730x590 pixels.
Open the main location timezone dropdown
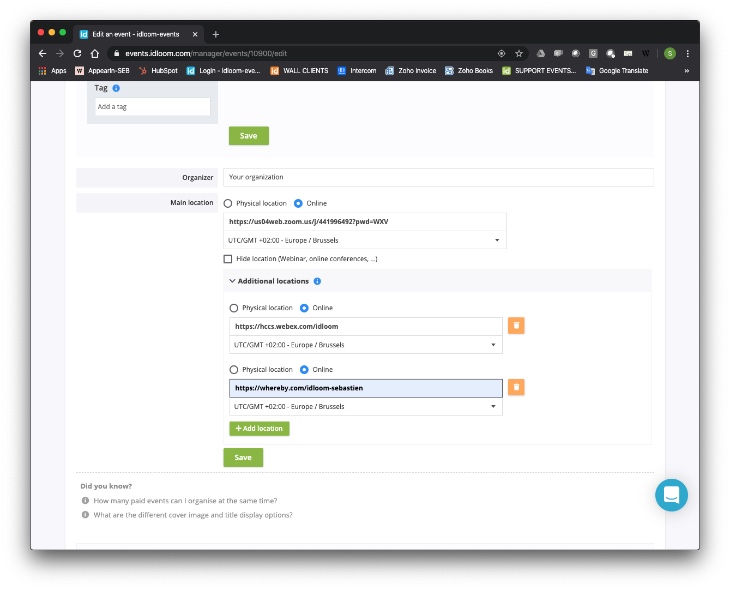(365, 240)
